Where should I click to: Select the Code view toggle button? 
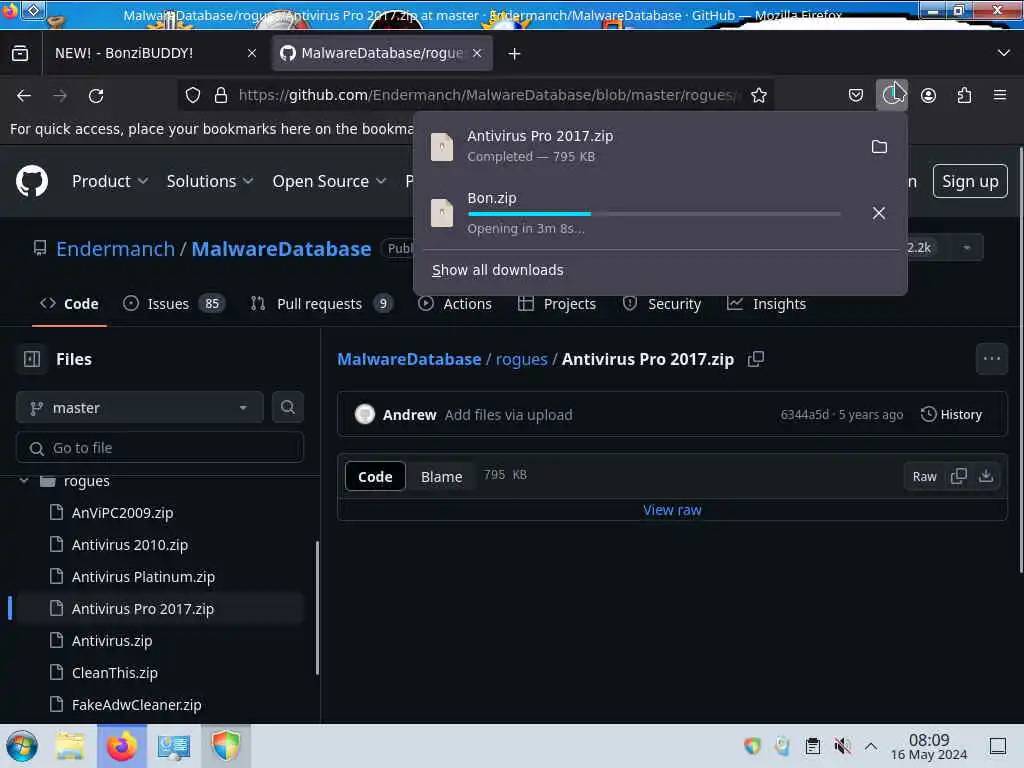click(375, 477)
